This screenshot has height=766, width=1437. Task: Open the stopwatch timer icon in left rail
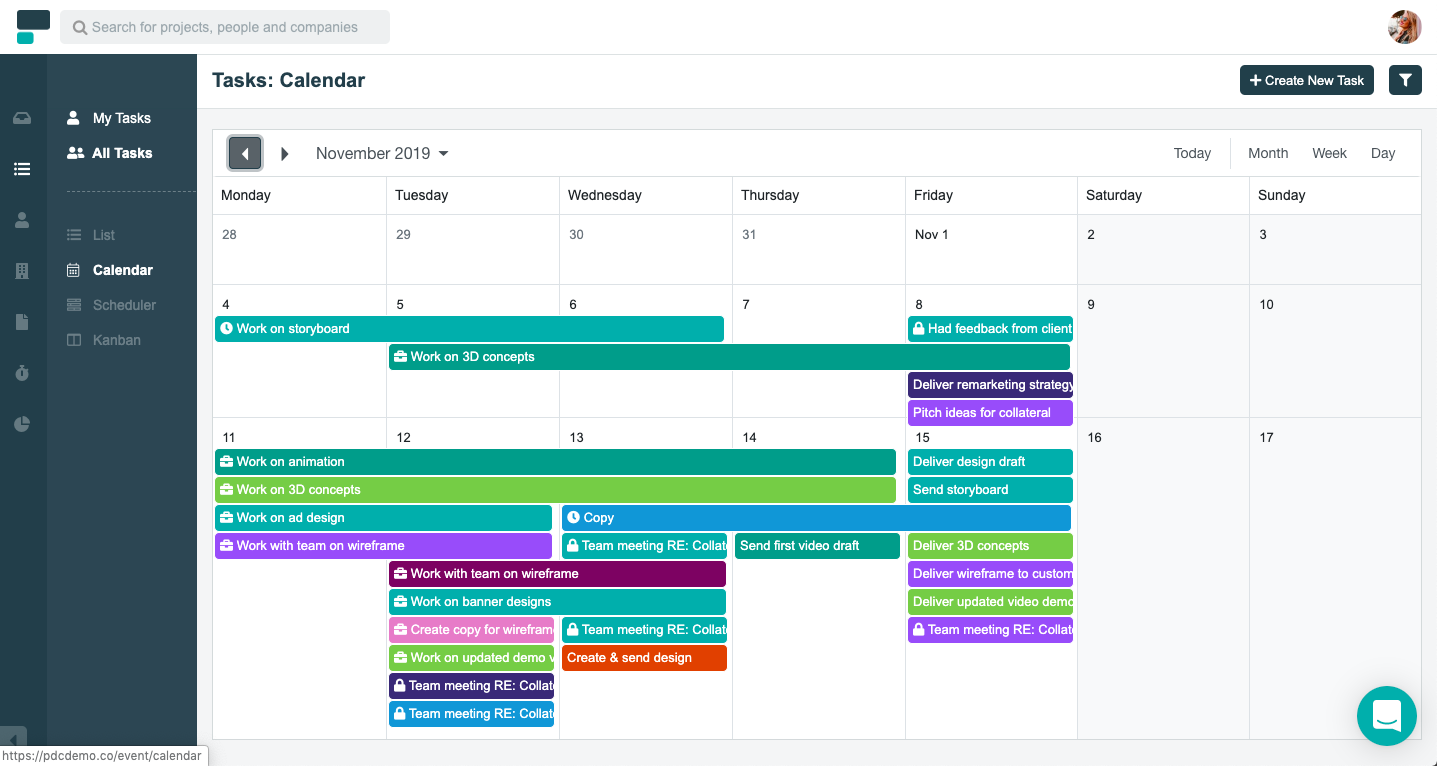click(22, 373)
